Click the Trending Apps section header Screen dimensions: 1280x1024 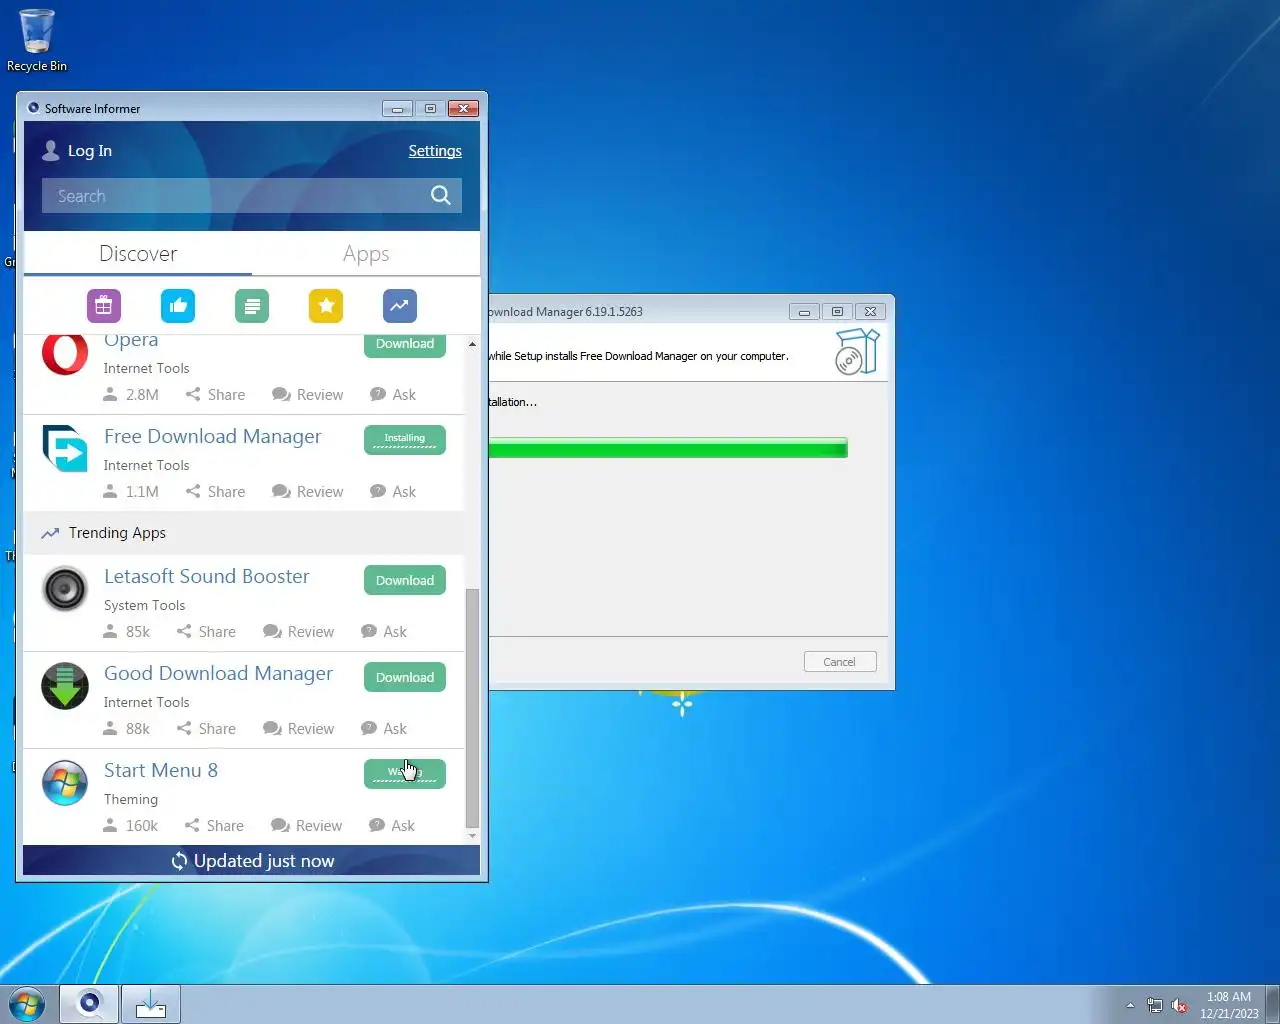coord(244,533)
